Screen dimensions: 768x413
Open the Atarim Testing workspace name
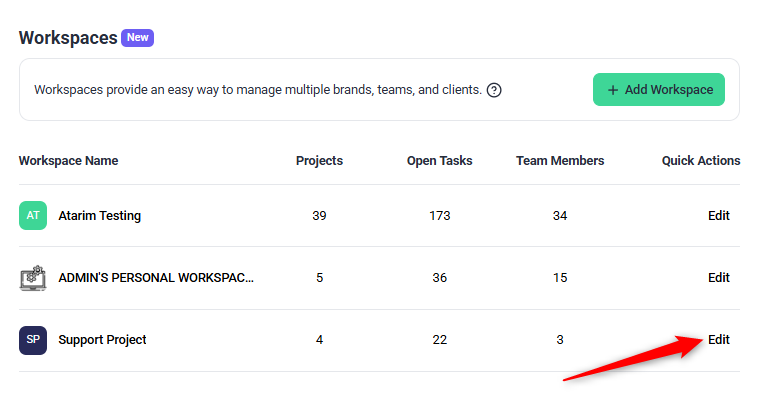click(x=99, y=215)
